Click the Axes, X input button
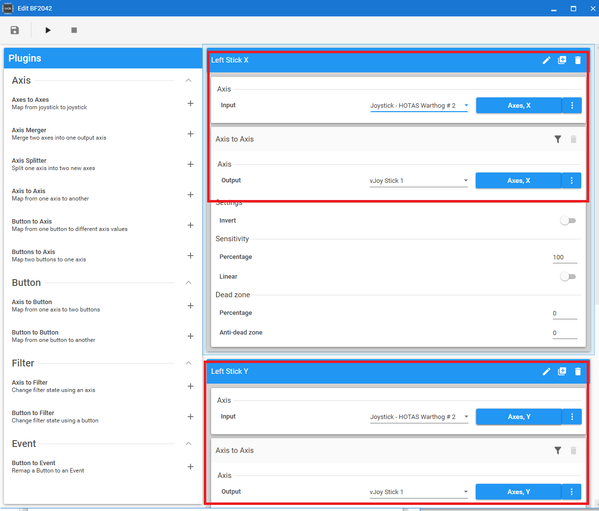599x511 pixels. point(519,105)
